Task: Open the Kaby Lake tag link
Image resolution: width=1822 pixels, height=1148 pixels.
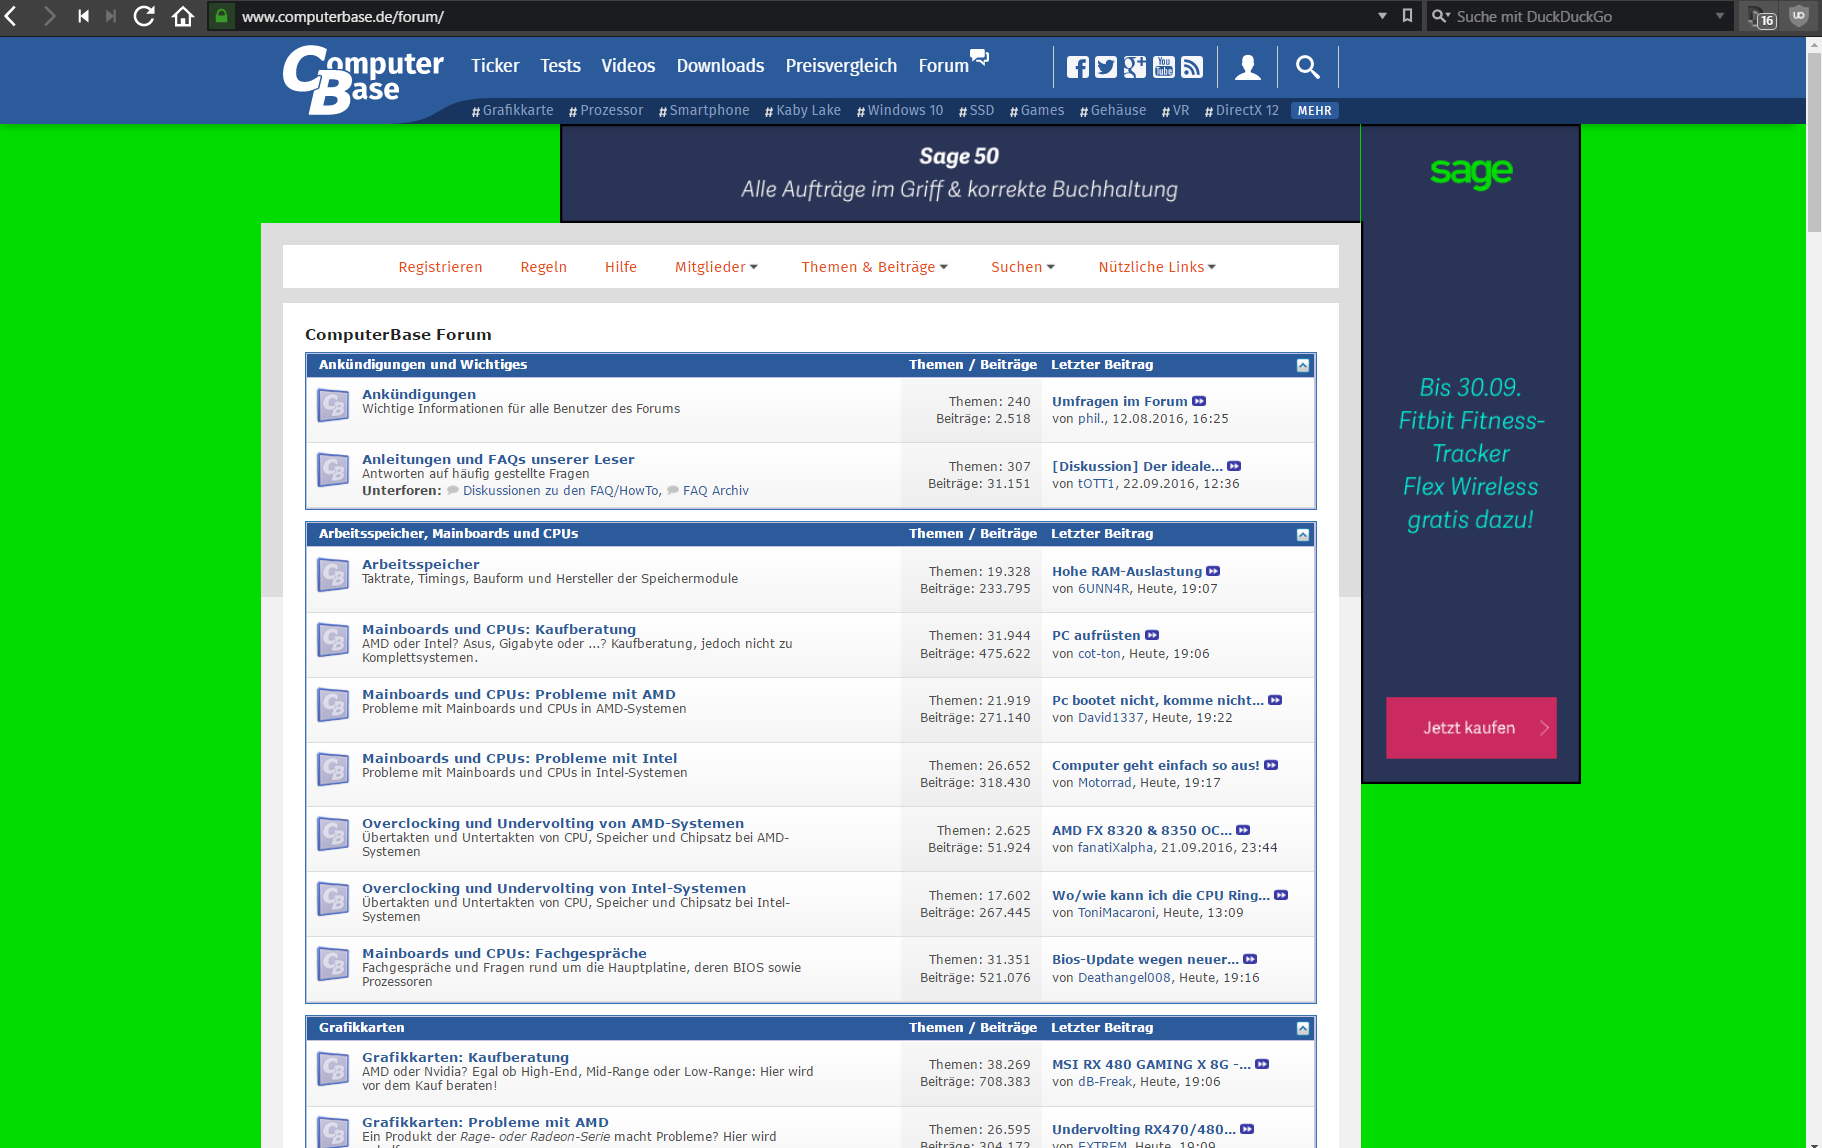Action: [x=803, y=111]
